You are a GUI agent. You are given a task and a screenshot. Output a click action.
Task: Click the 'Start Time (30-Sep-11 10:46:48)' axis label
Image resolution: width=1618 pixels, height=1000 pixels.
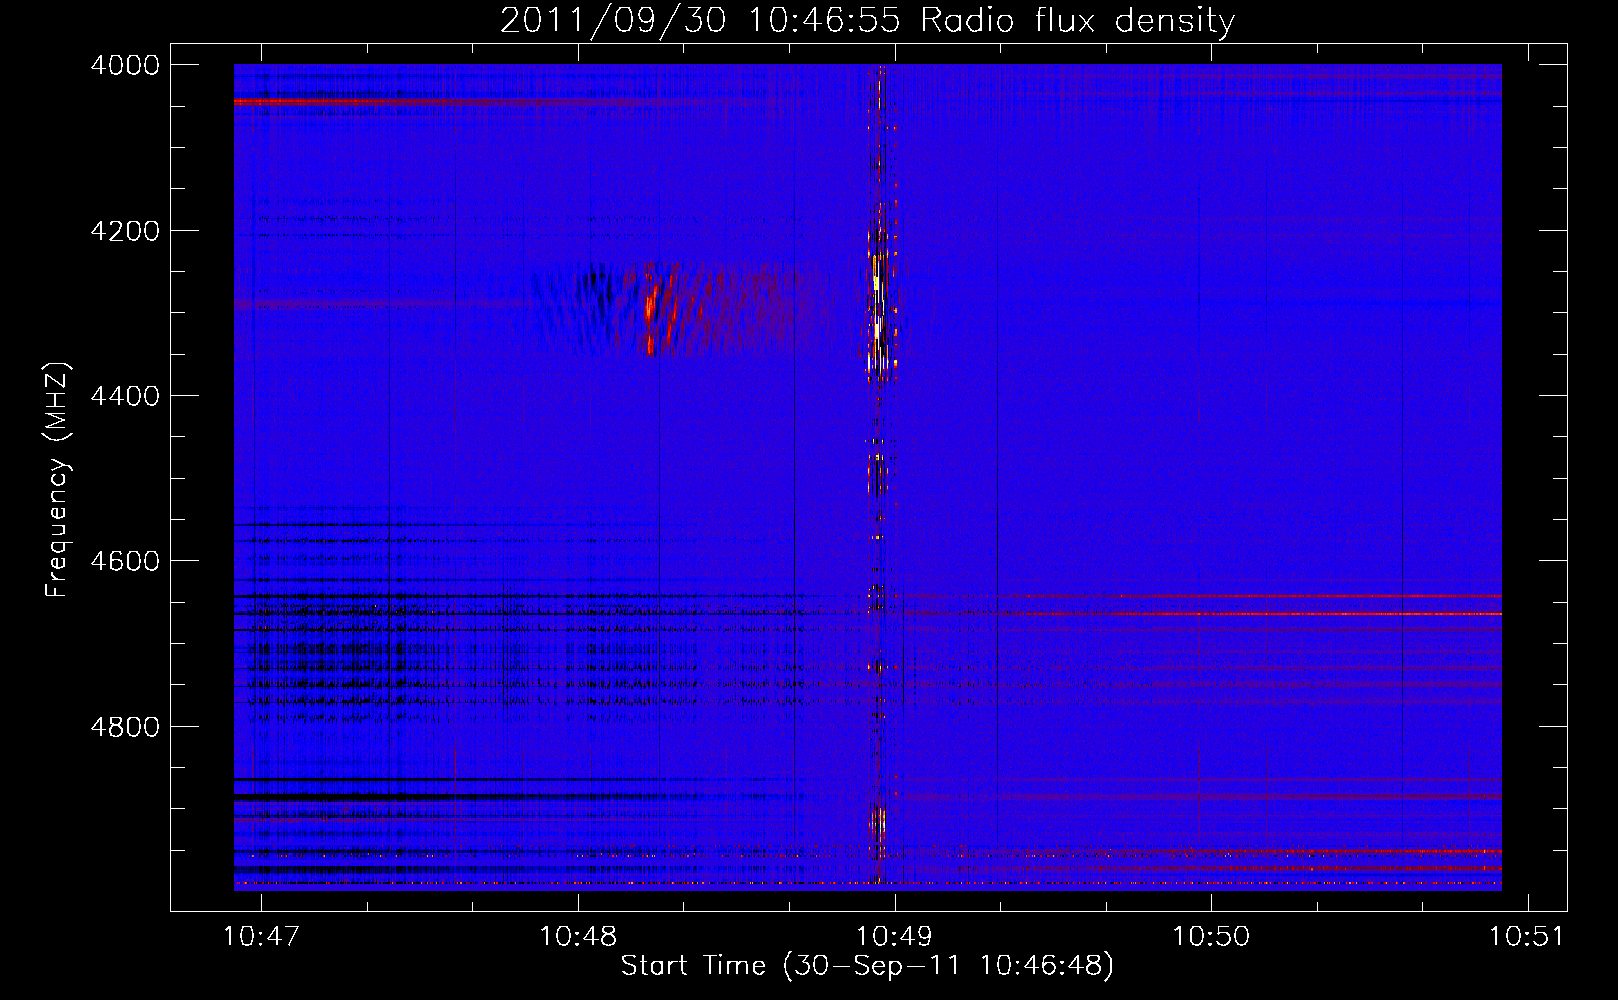tap(867, 966)
